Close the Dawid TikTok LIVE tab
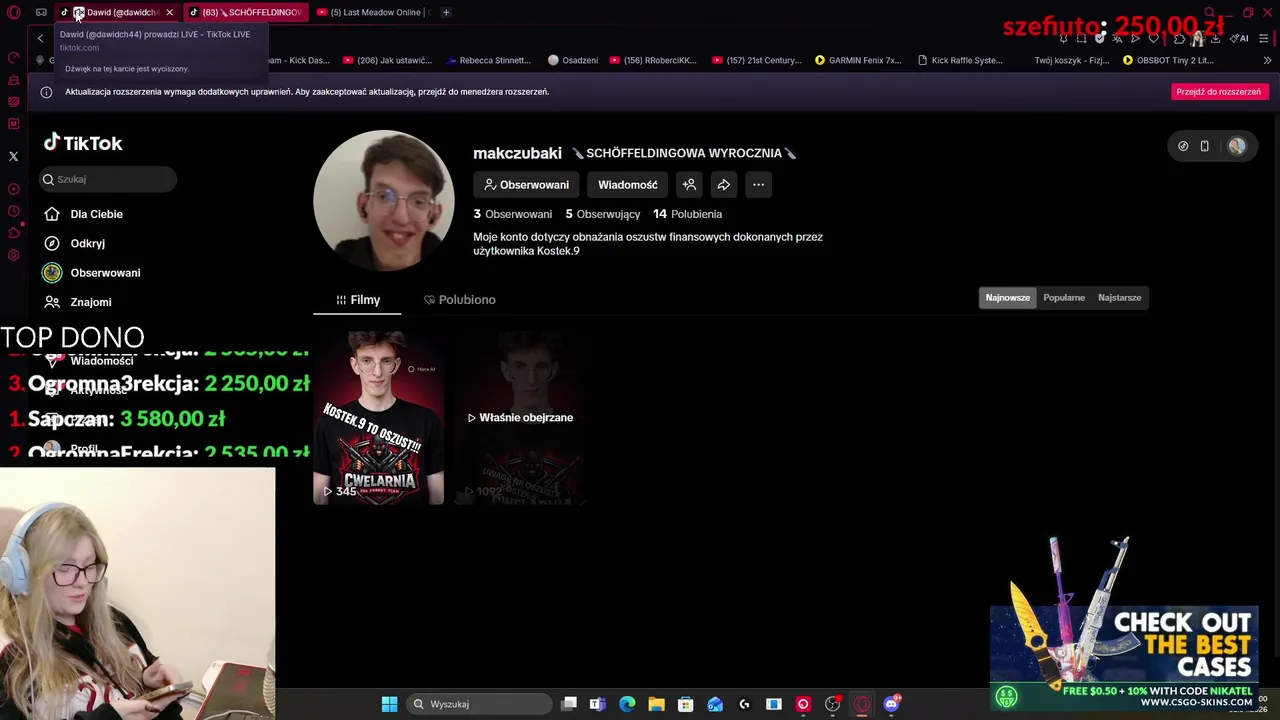Viewport: 1280px width, 720px height. [169, 12]
